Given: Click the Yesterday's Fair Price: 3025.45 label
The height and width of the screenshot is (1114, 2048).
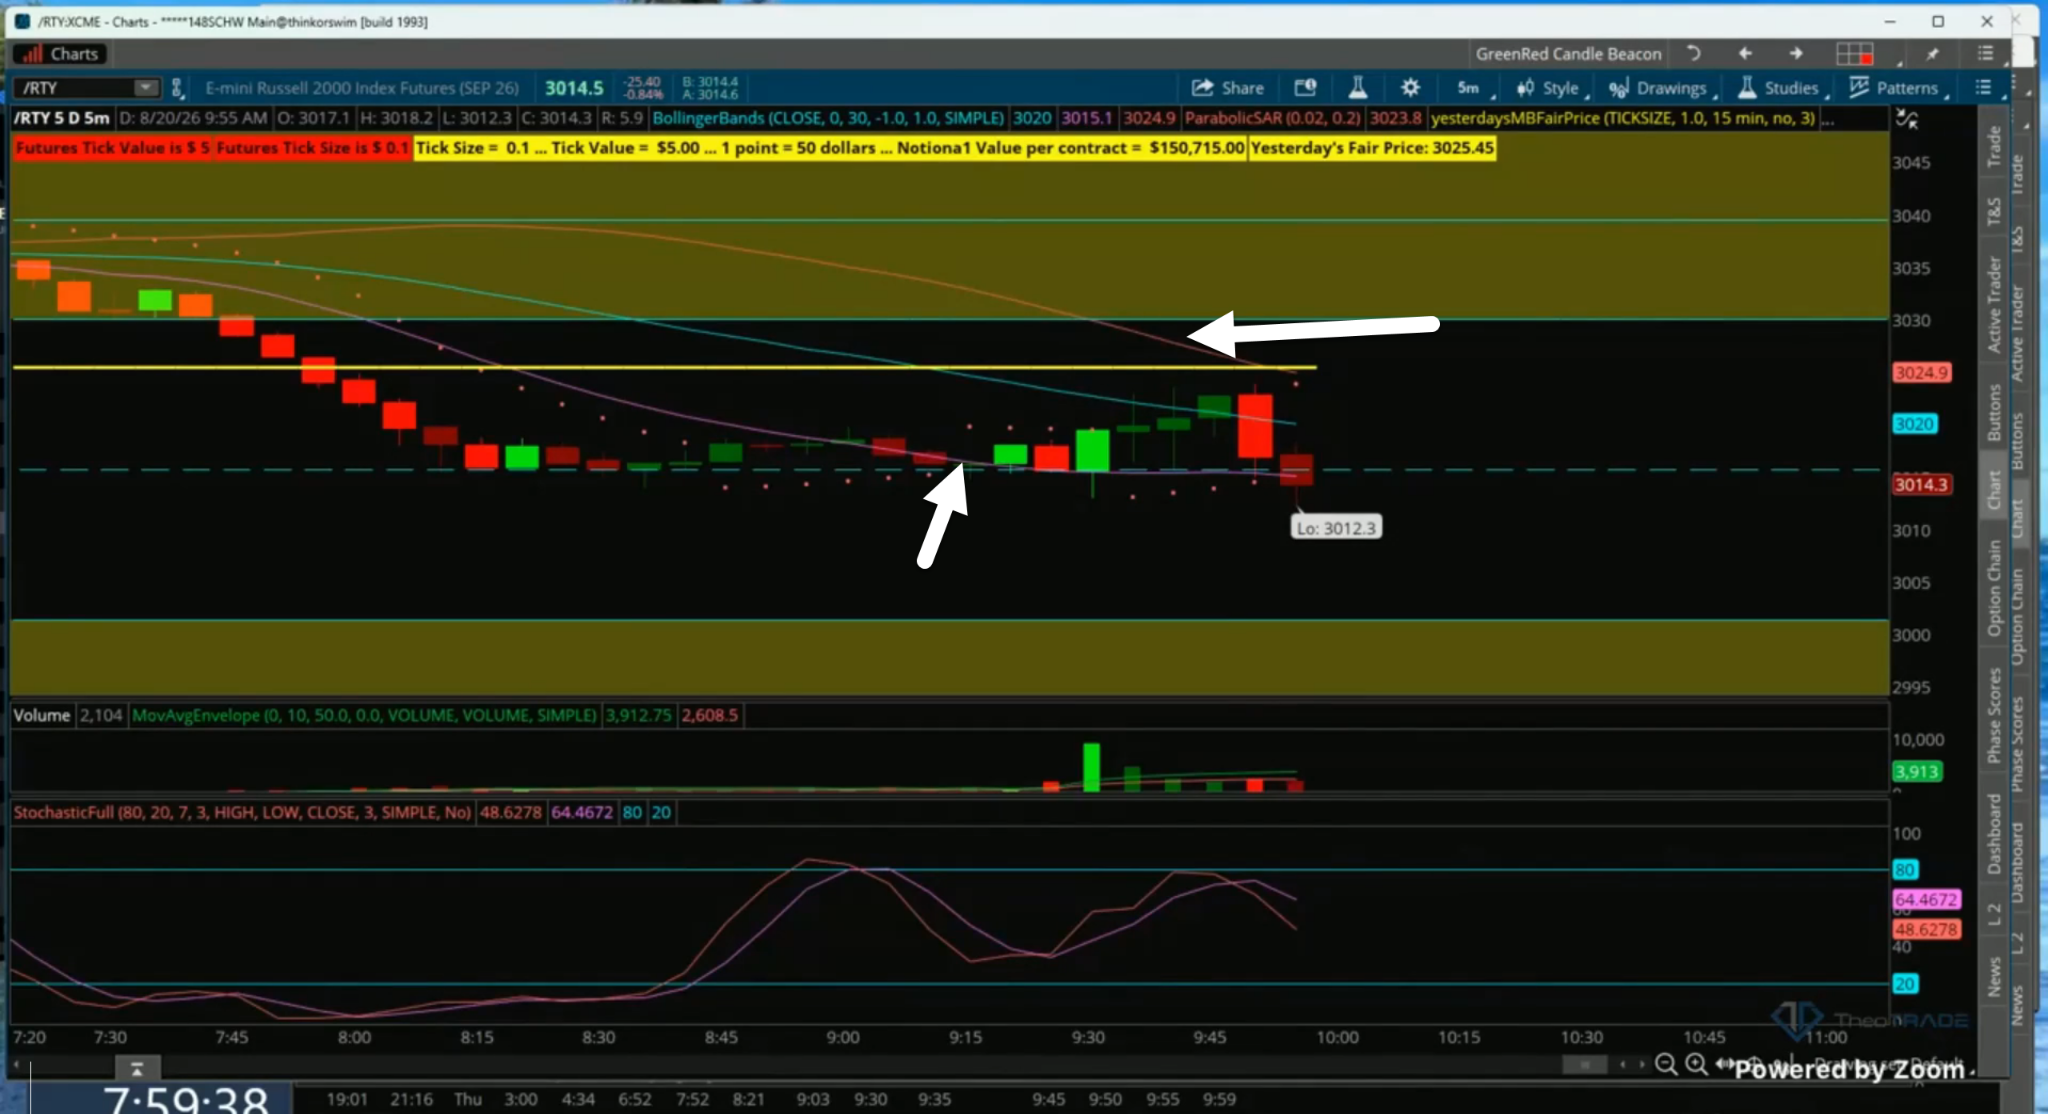Looking at the screenshot, I should point(1372,148).
